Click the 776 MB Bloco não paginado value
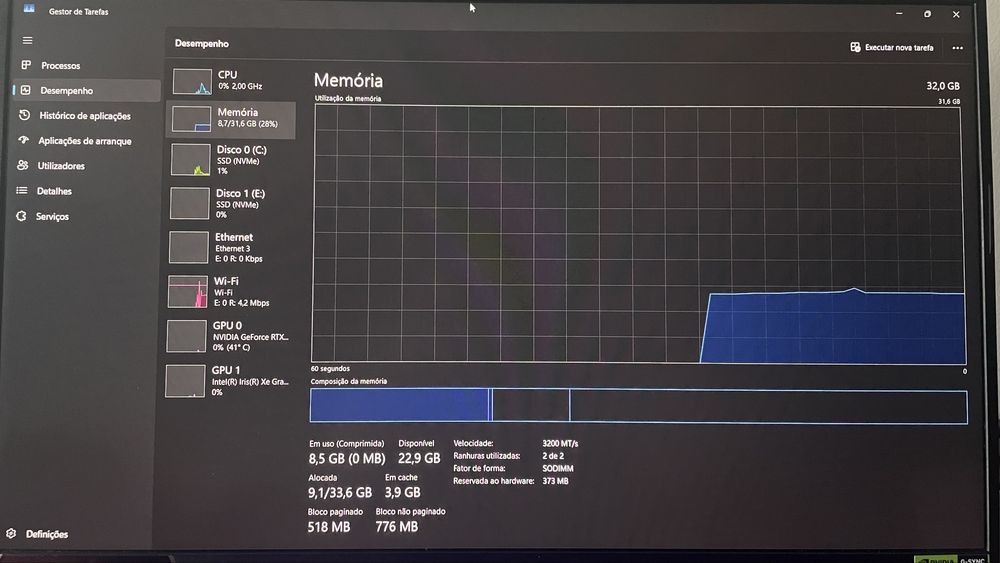 tap(396, 527)
